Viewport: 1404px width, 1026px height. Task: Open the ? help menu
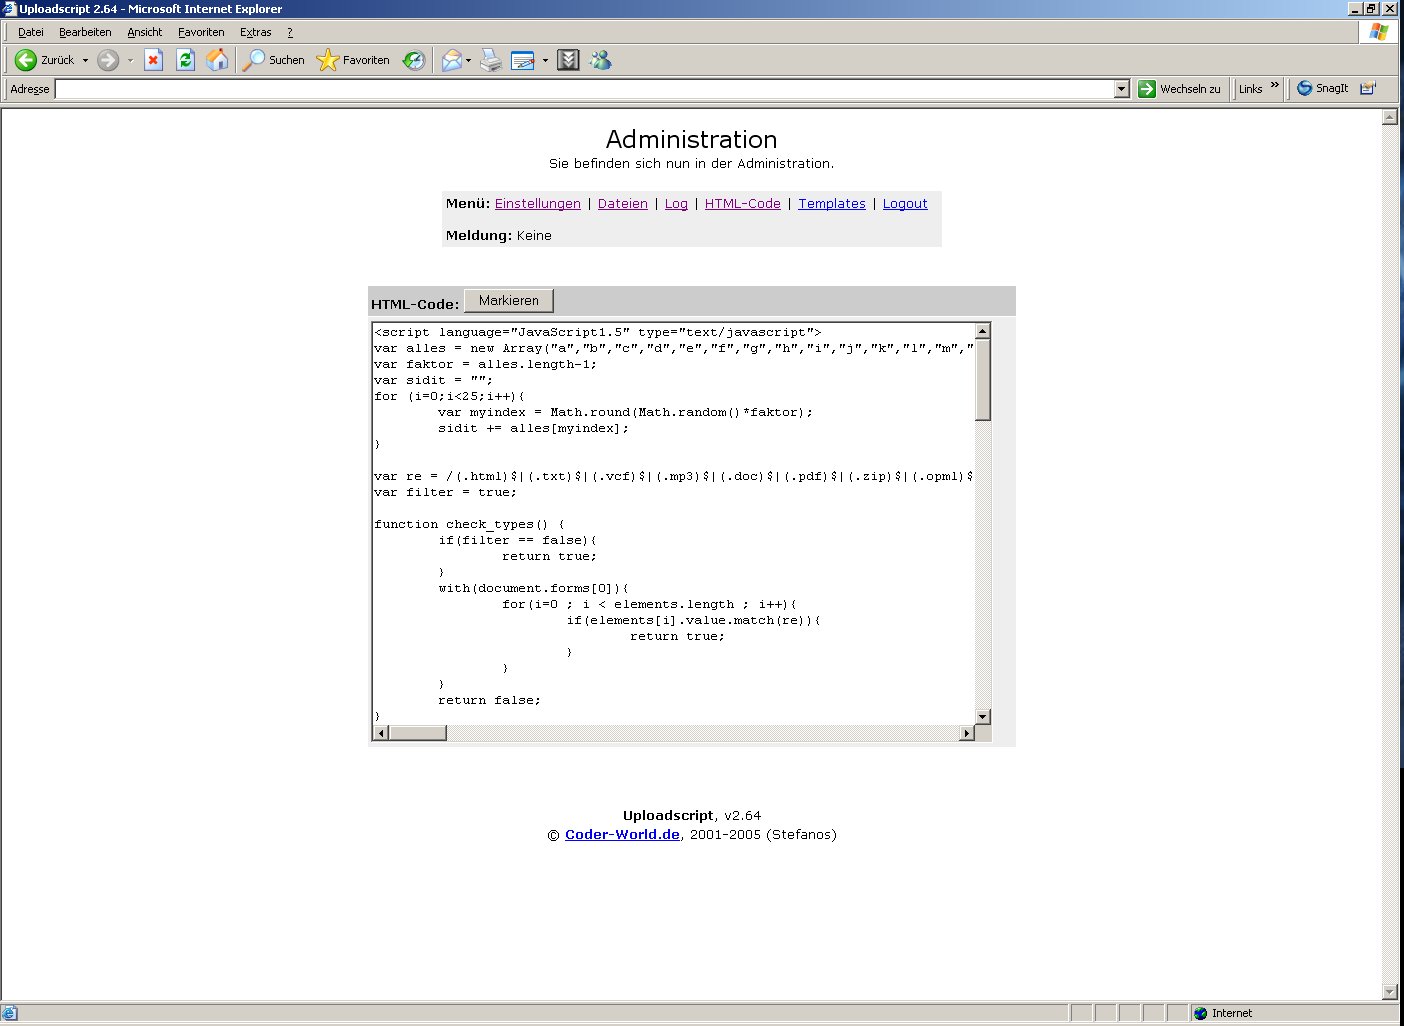point(290,32)
